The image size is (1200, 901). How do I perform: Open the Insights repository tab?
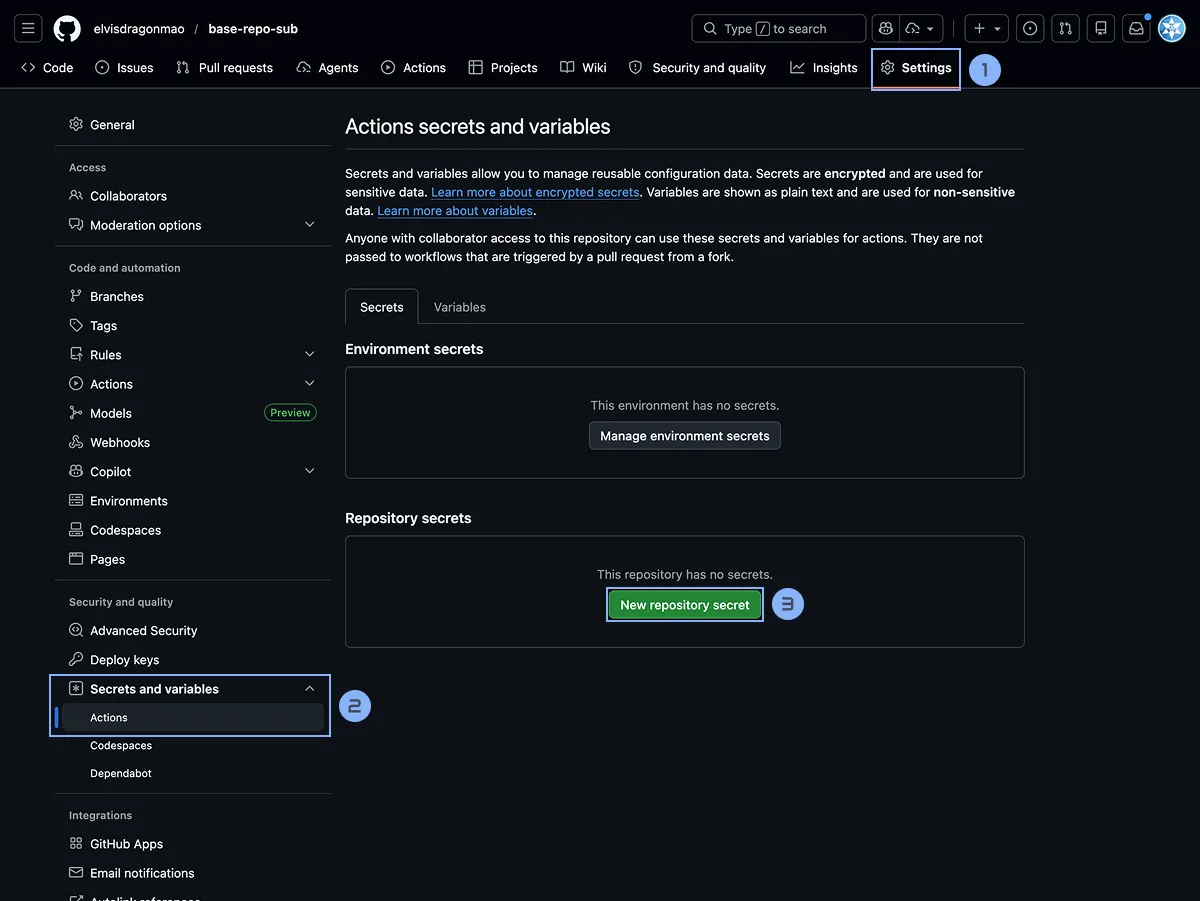824,68
